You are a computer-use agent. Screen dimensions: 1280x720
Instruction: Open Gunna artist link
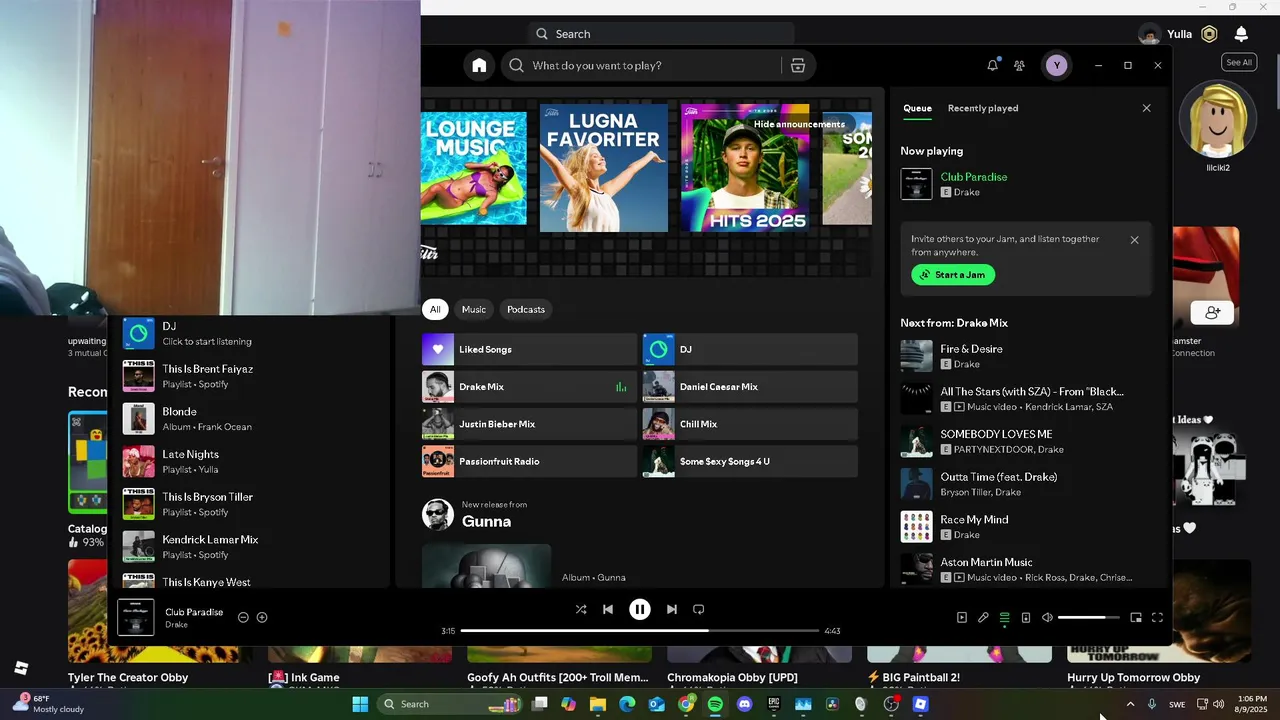click(x=486, y=522)
